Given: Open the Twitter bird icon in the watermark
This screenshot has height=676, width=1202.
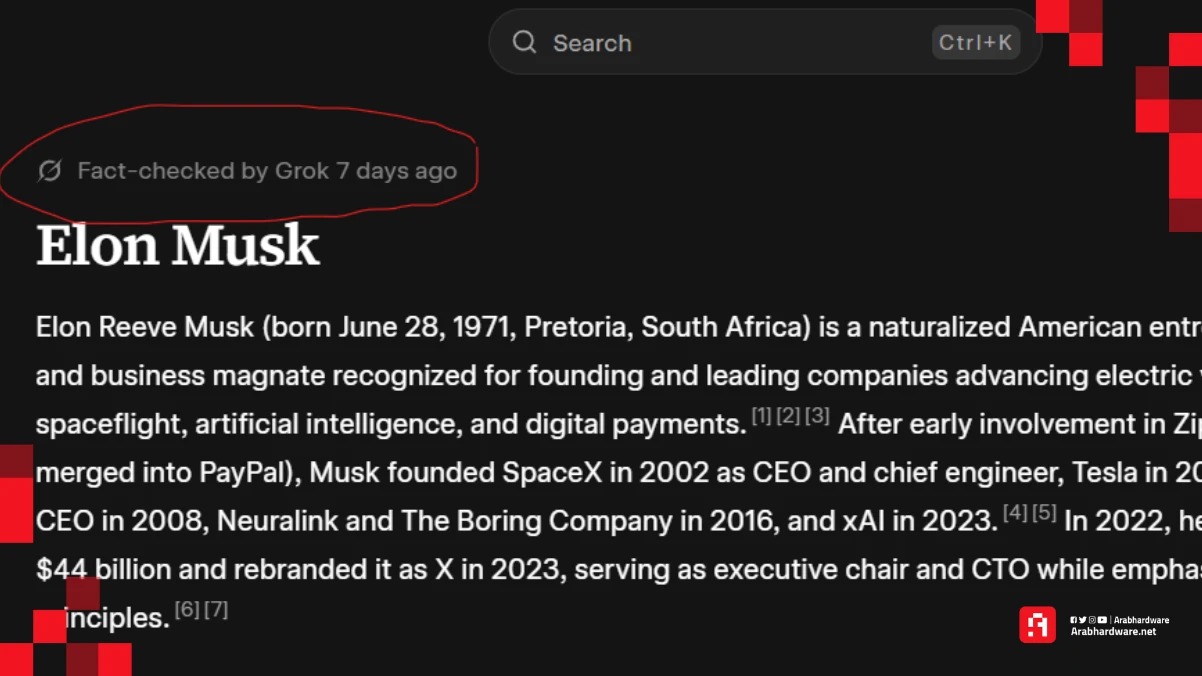Looking at the screenshot, I should point(1082,619).
